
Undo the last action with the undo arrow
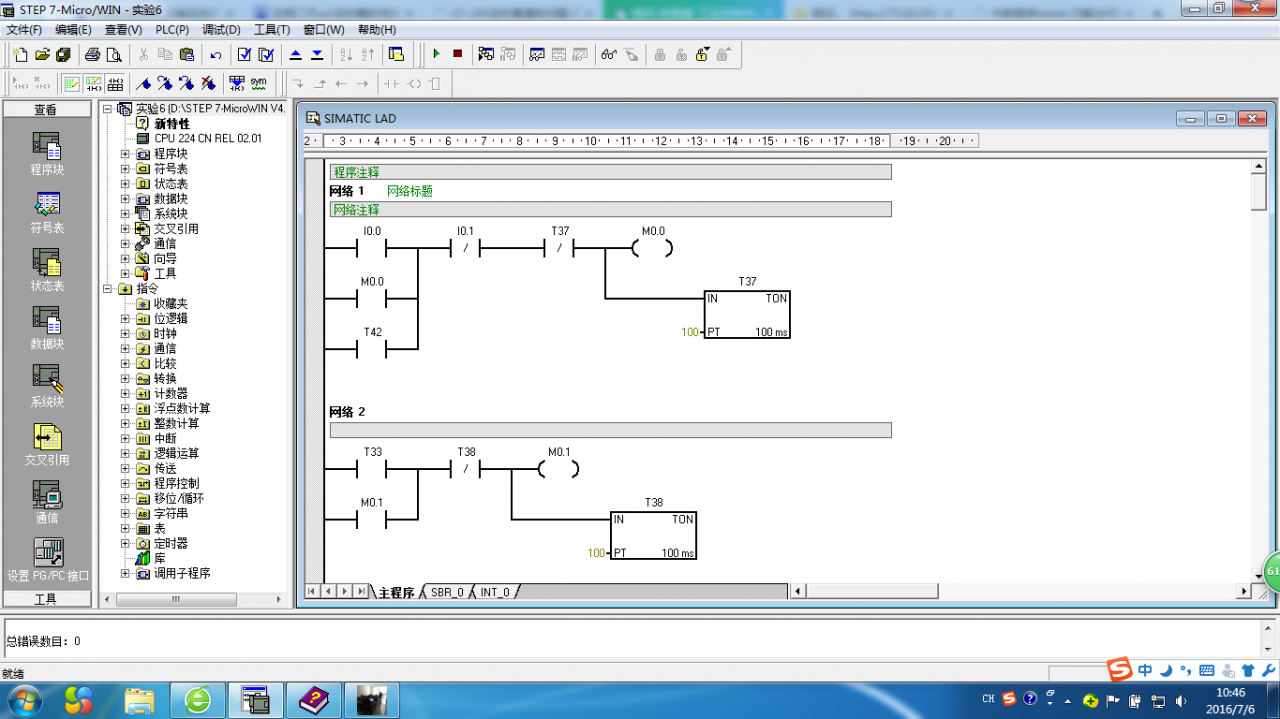(x=215, y=54)
